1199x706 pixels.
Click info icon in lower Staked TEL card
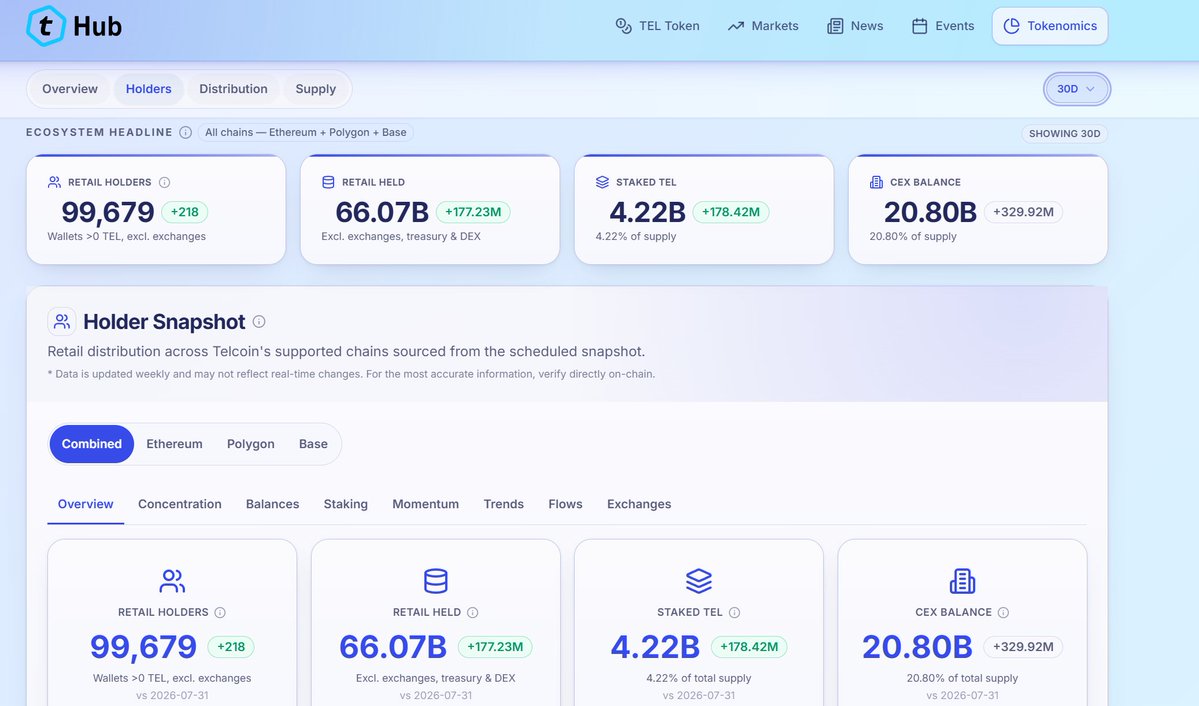tap(735, 613)
